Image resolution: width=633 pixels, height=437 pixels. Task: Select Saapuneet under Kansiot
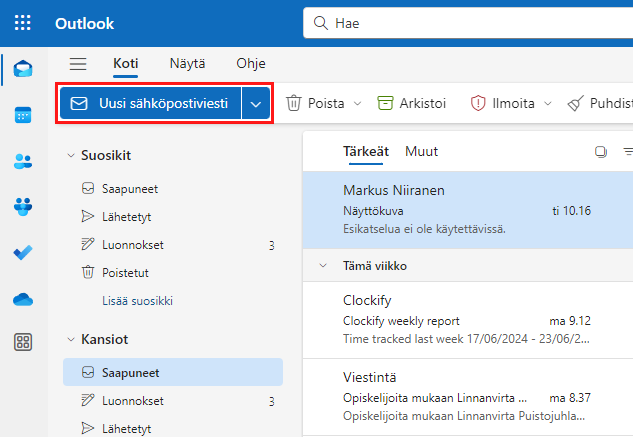pos(173,372)
